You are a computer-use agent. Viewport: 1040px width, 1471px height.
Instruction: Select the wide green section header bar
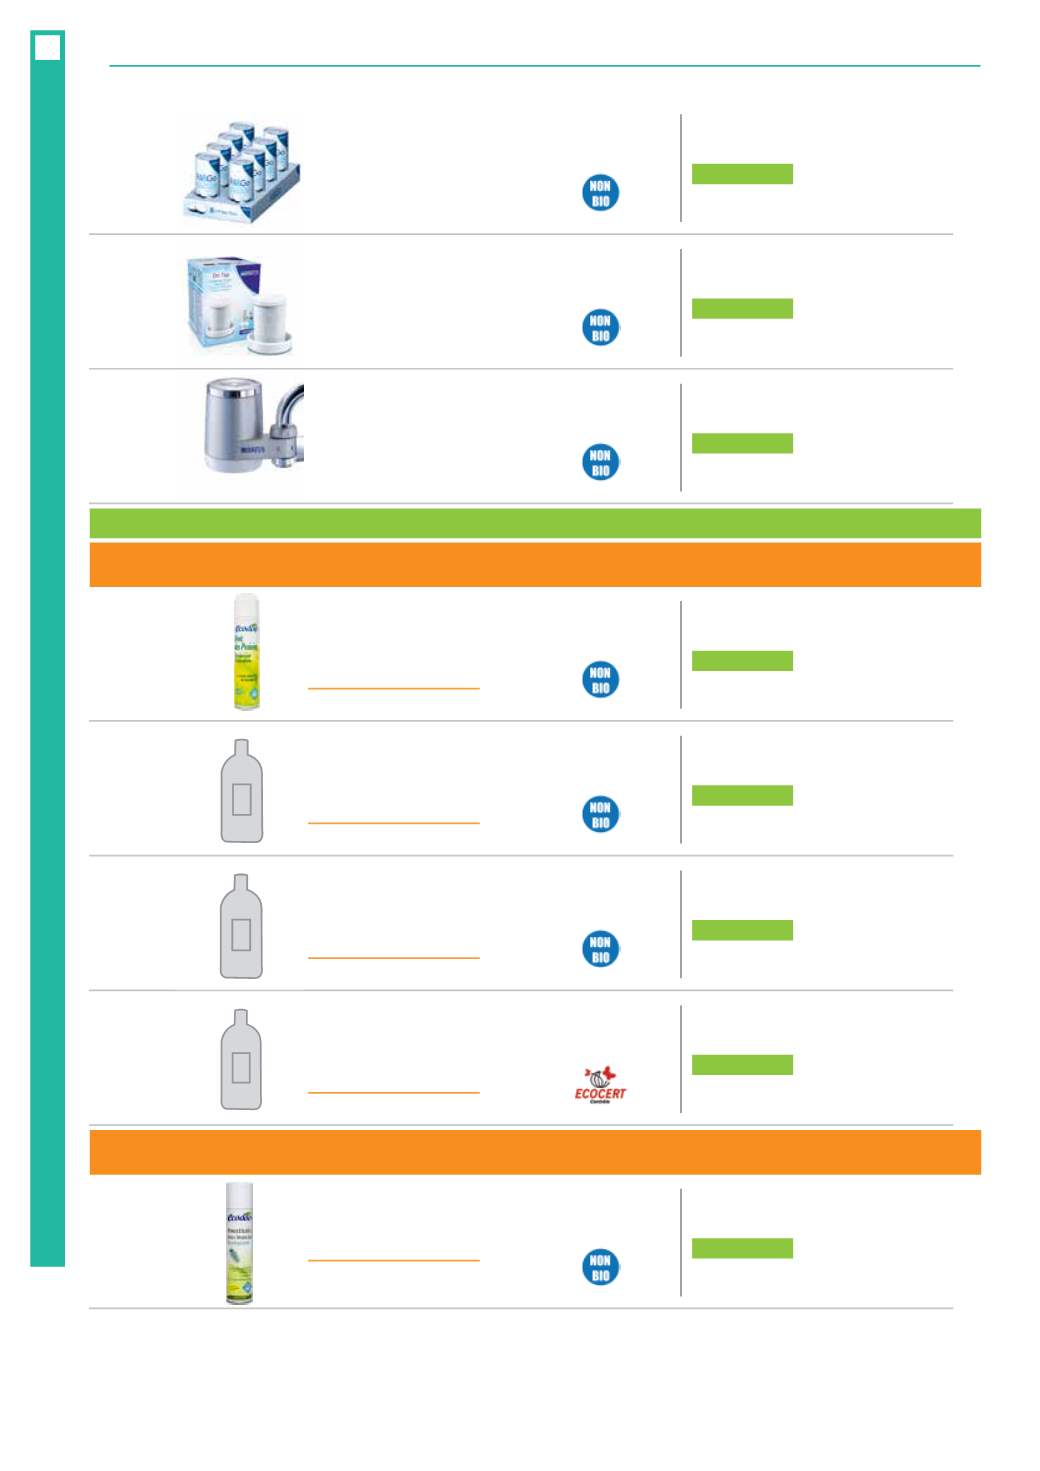[535, 523]
